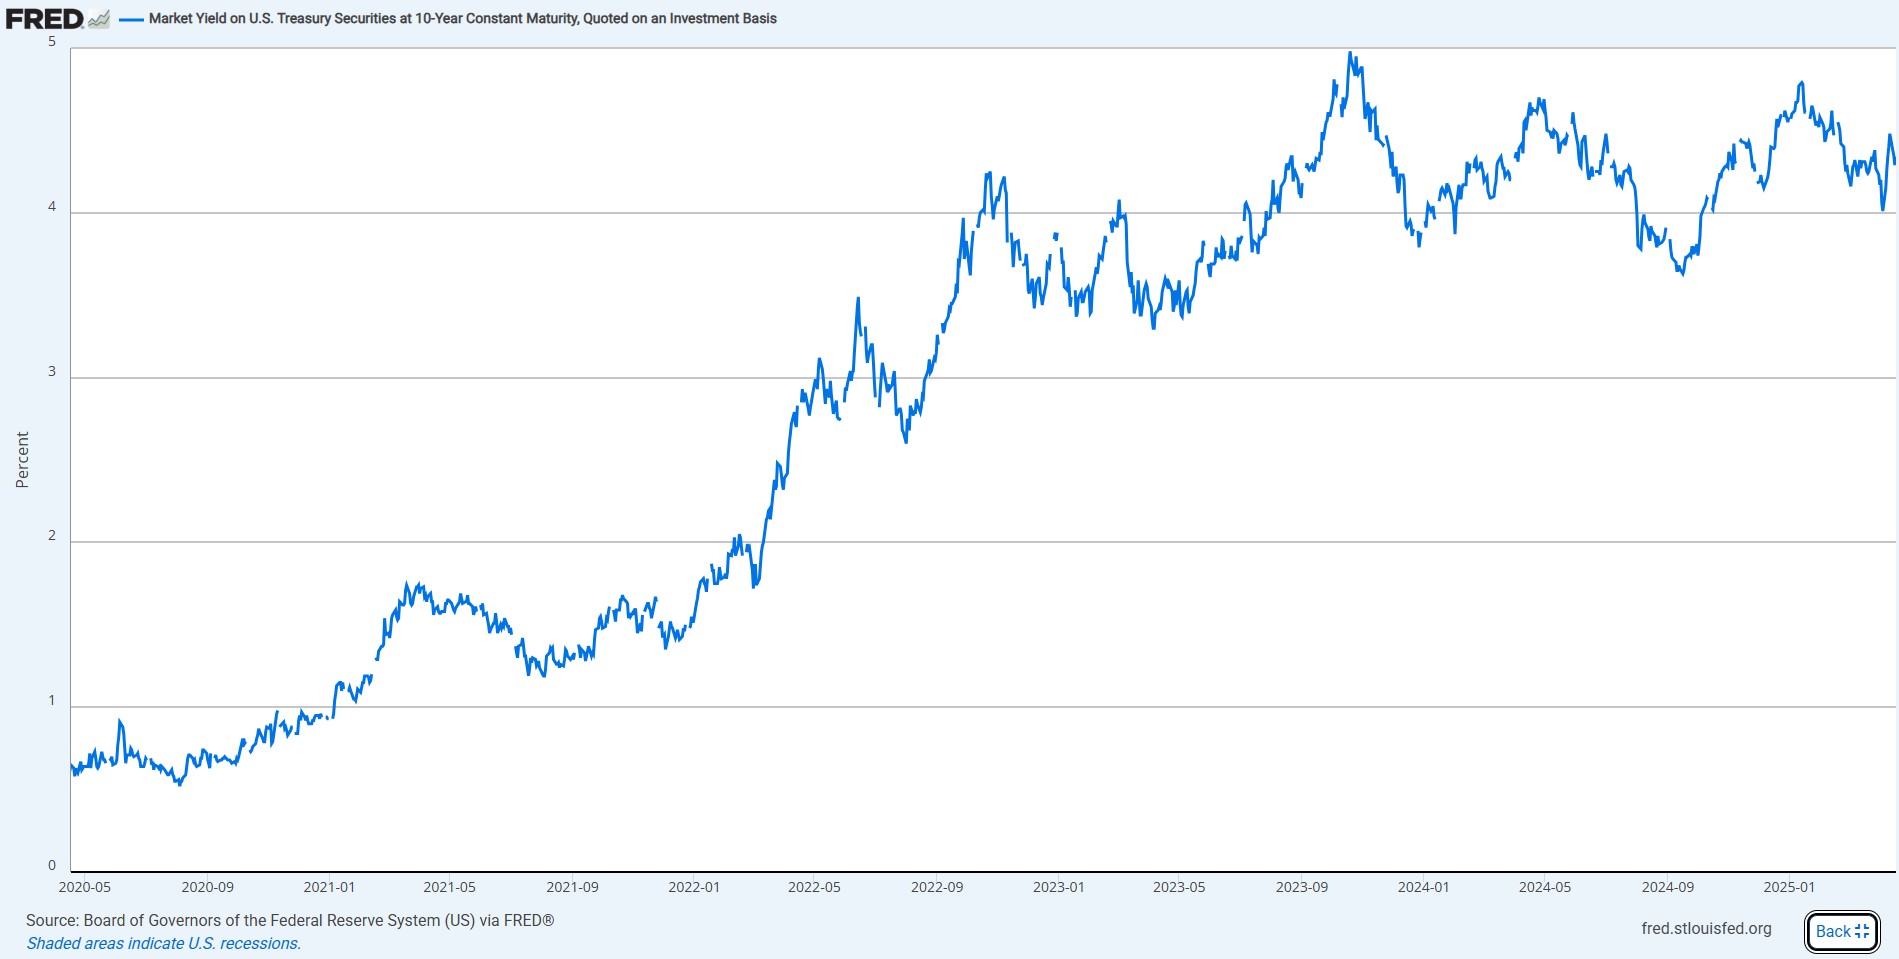Viewport: 1899px width, 959px height.
Task: Click the 2022-01 x-axis date label
Action: point(694,887)
